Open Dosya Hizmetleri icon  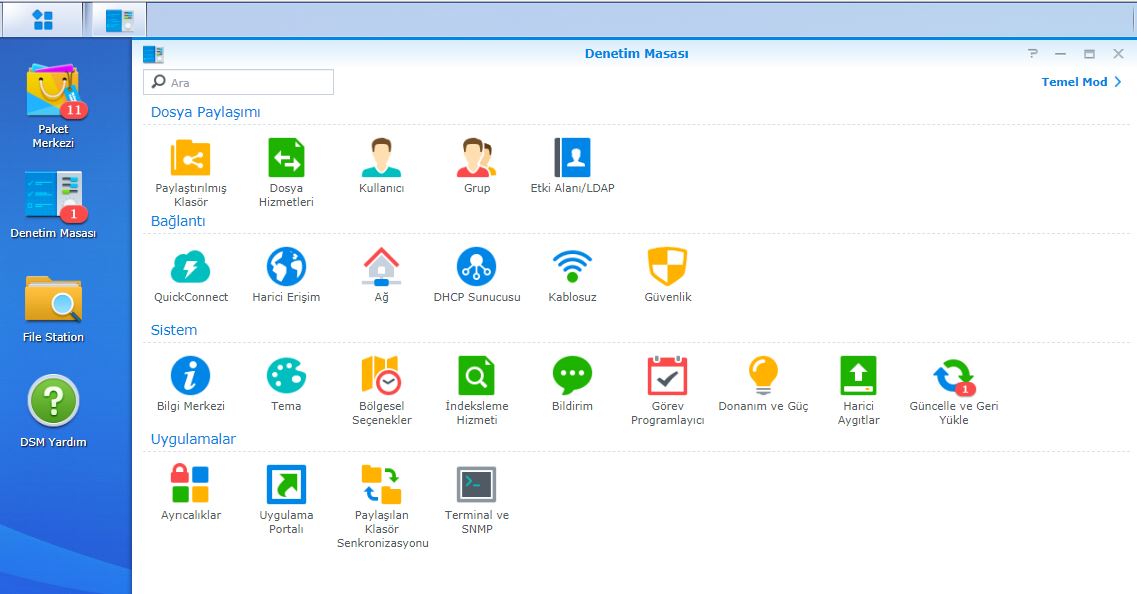pos(286,158)
